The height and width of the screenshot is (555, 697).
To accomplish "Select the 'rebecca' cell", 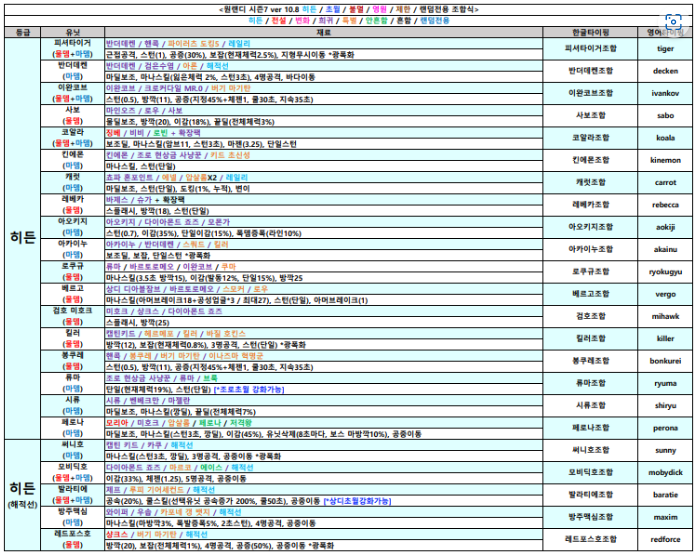I will point(665,205).
